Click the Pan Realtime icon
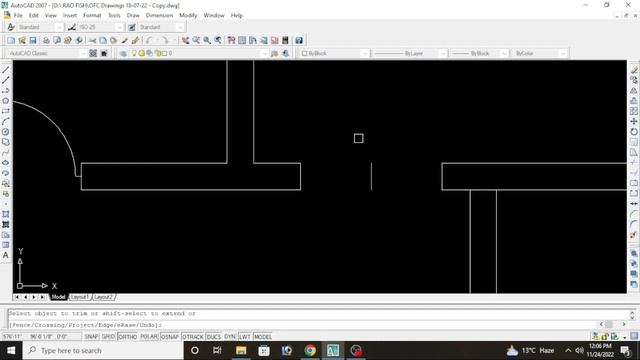 [185, 40]
